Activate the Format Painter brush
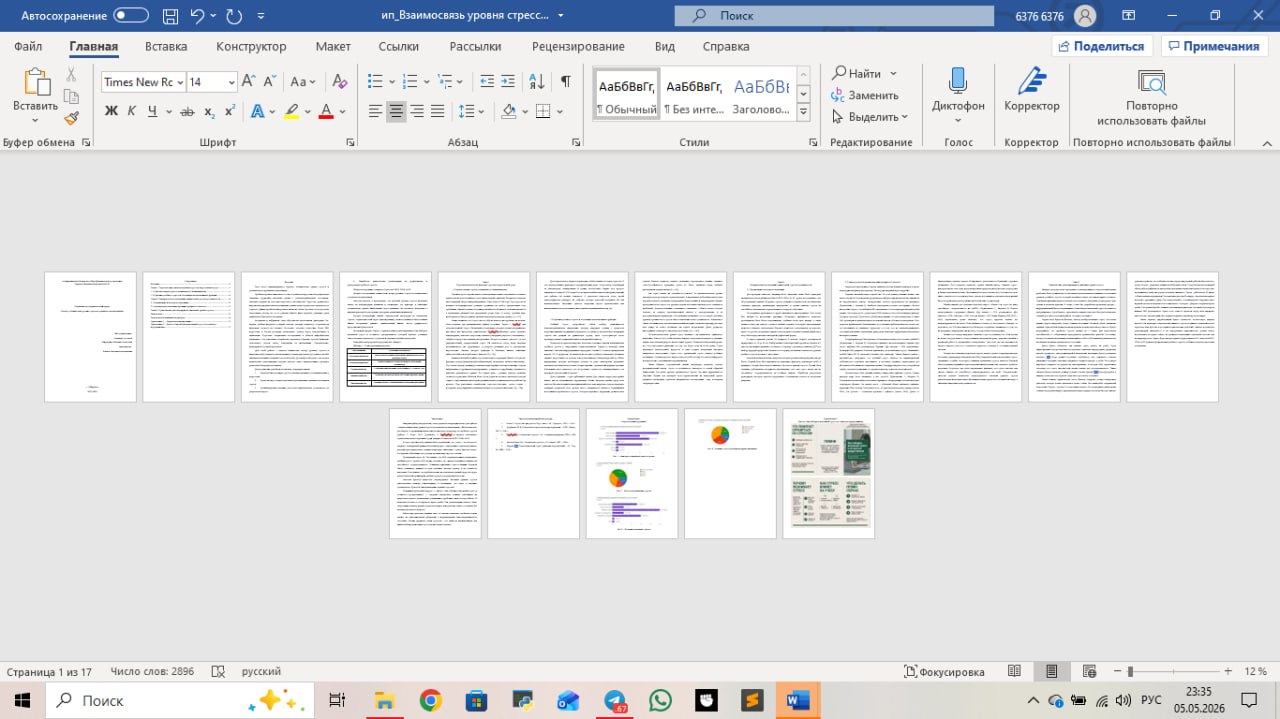Viewport: 1280px width, 719px height. pos(71,118)
